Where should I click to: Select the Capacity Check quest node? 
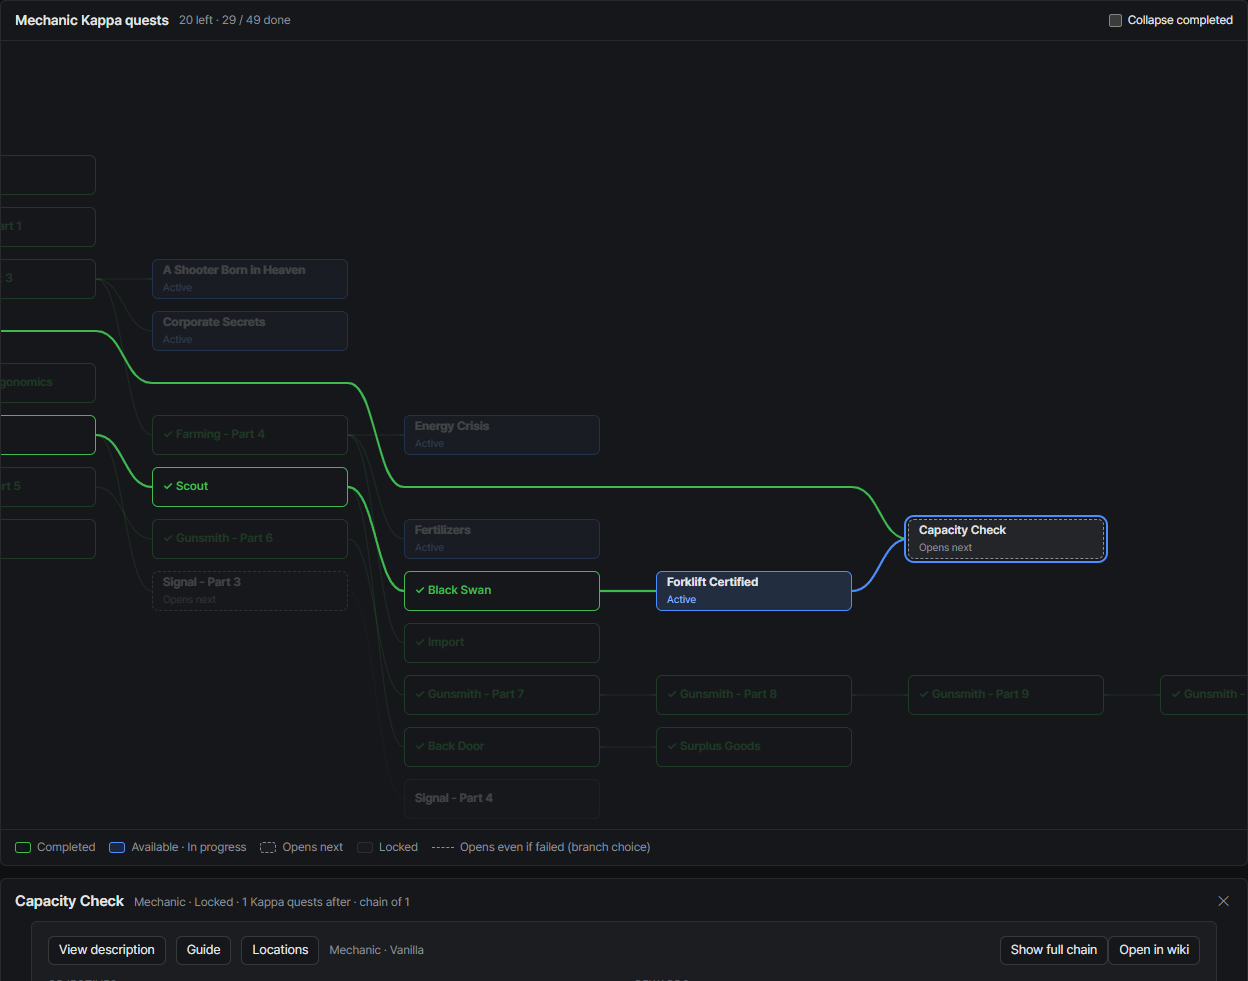[x=1006, y=539]
